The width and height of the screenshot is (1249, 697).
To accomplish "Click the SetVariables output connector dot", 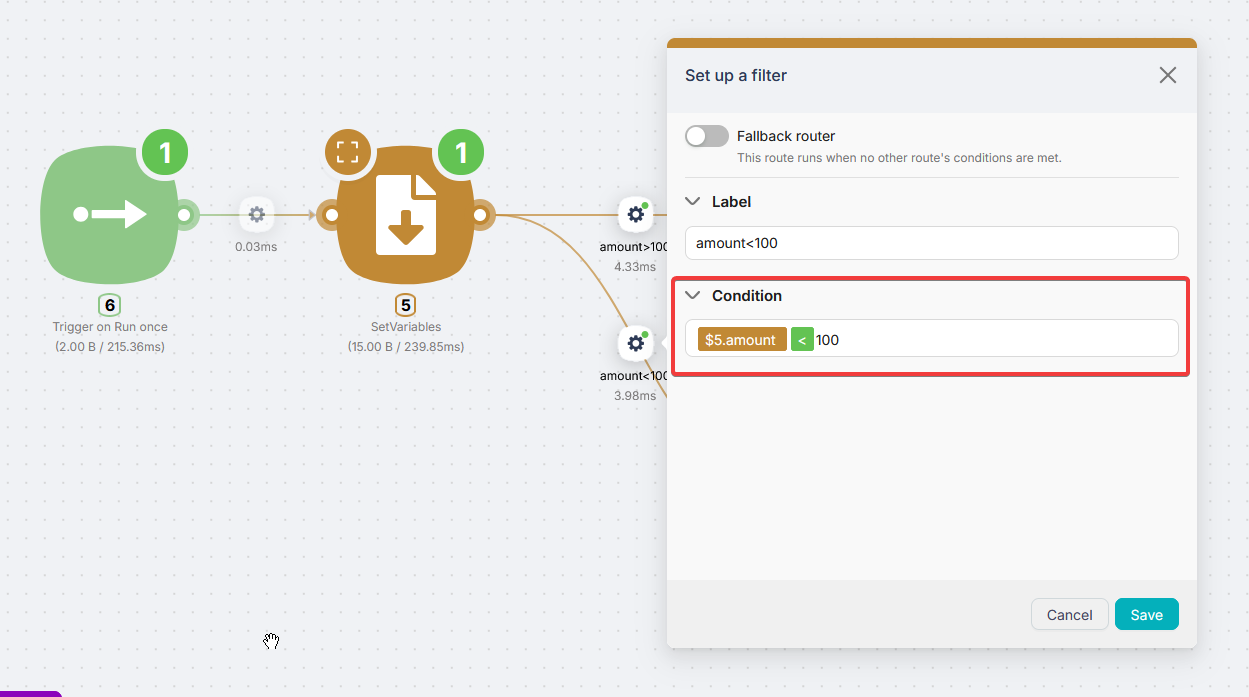I will [480, 214].
